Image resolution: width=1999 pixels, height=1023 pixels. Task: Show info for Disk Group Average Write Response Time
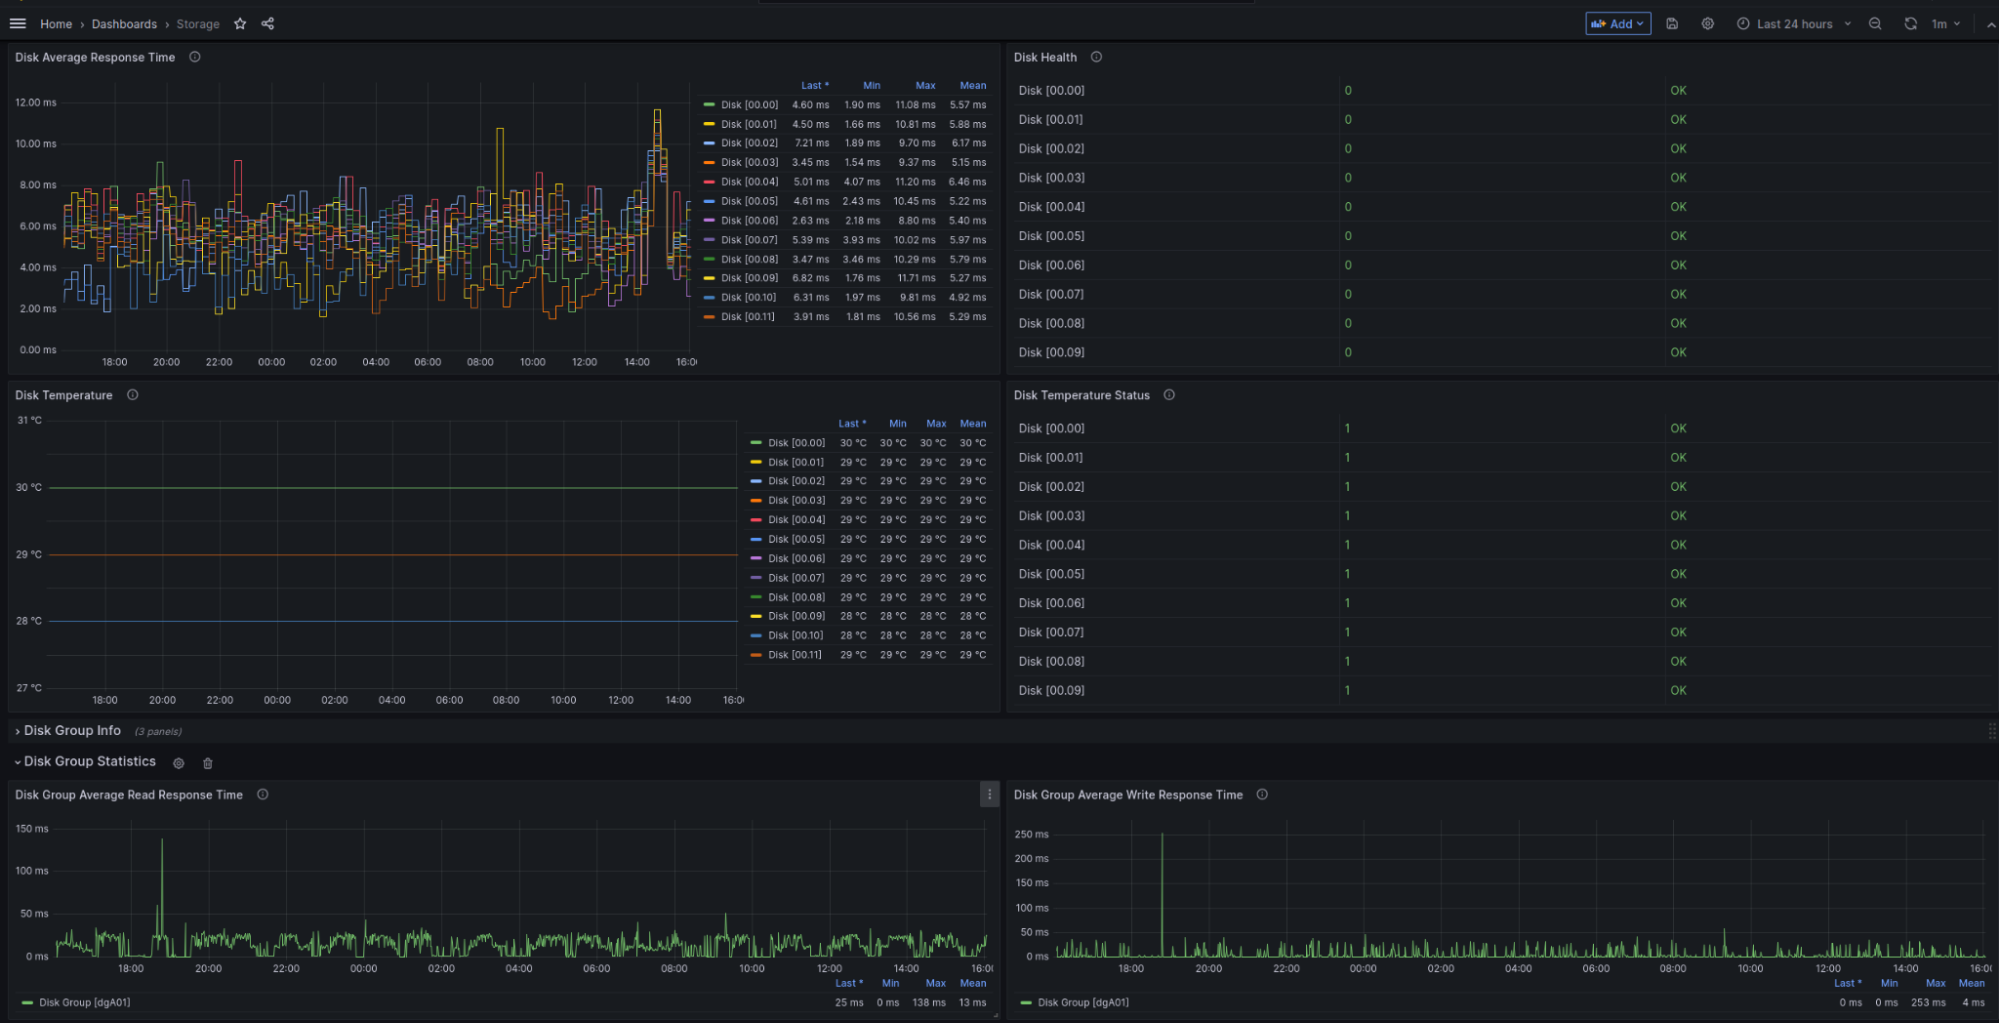(1262, 795)
